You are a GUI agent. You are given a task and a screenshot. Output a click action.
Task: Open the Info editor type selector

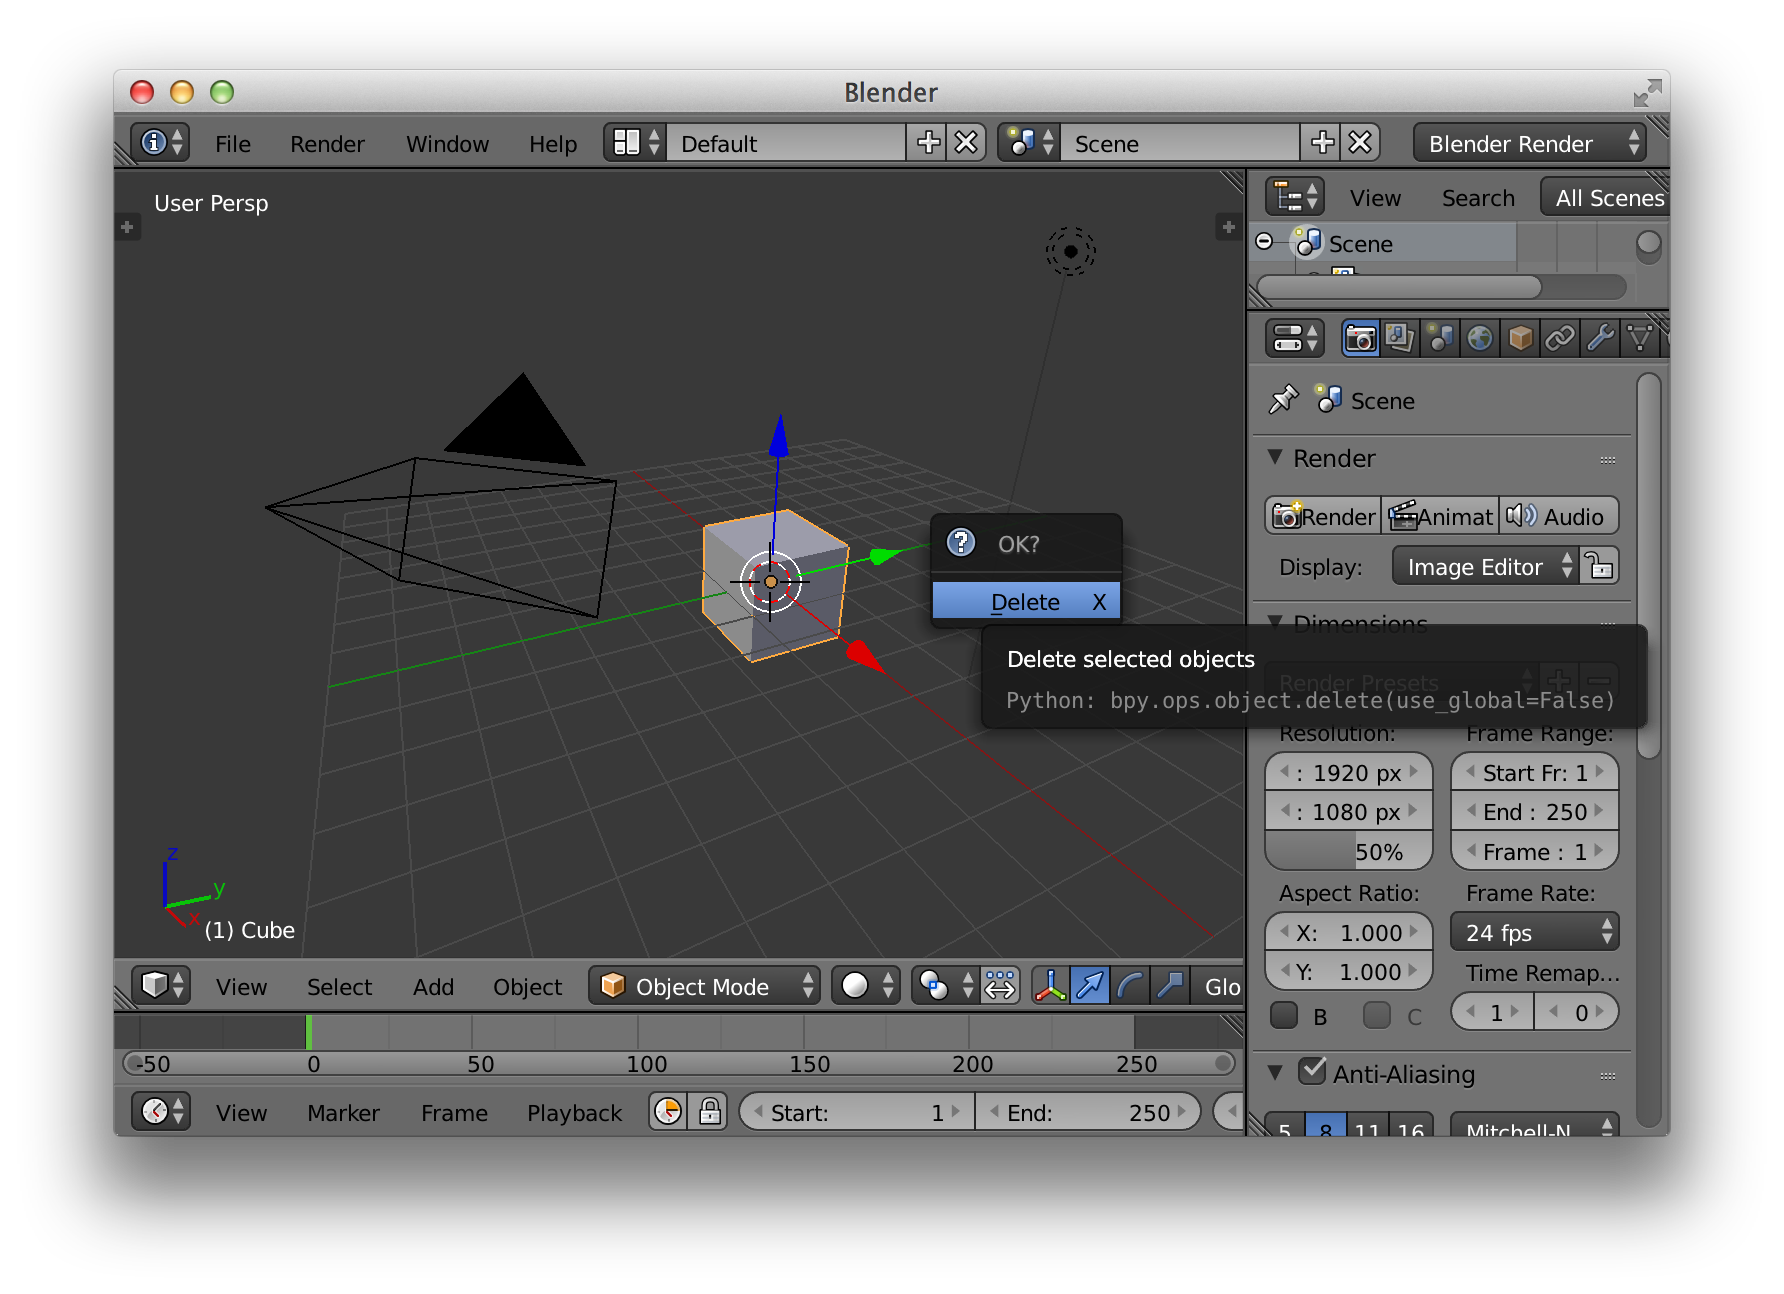[160, 143]
